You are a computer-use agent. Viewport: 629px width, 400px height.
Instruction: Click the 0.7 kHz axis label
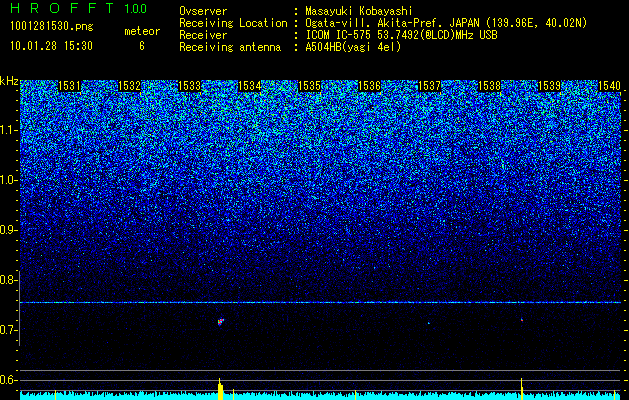(9, 330)
